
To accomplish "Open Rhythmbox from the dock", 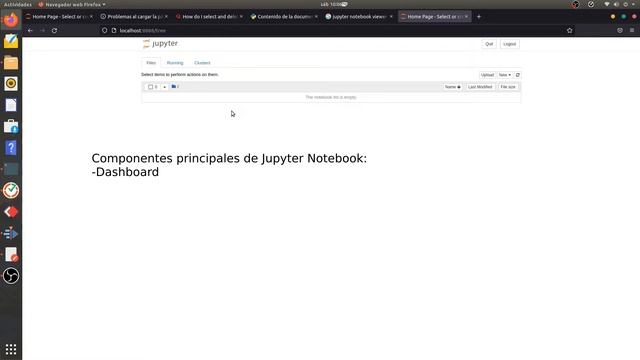I will pos(11,84).
